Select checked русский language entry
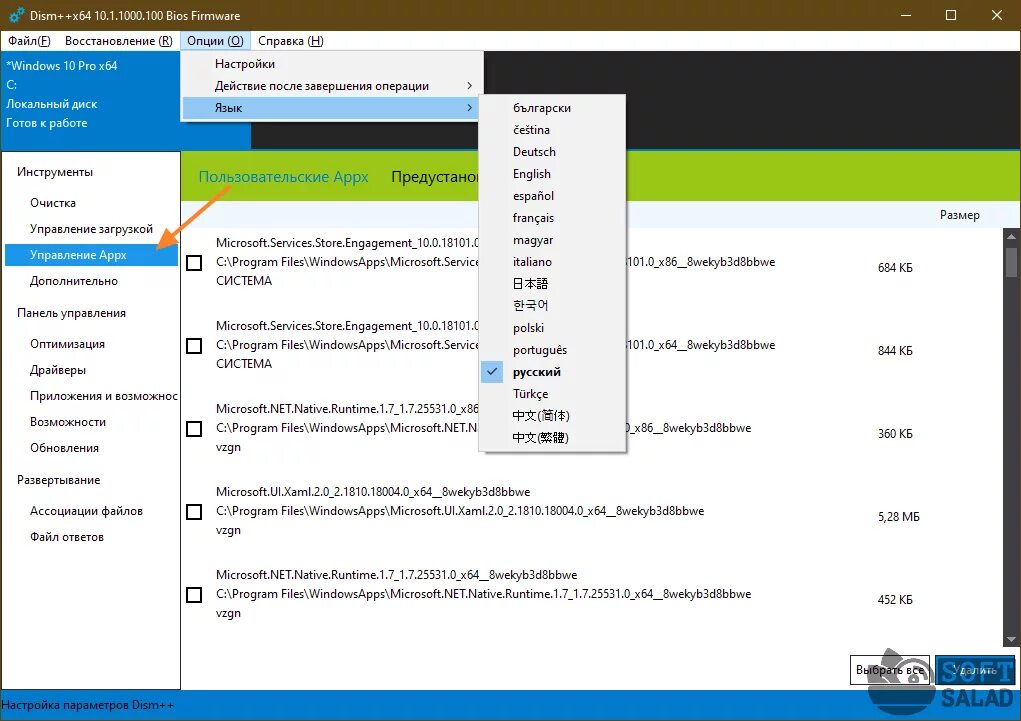The width and height of the screenshot is (1021, 721). 552,372
